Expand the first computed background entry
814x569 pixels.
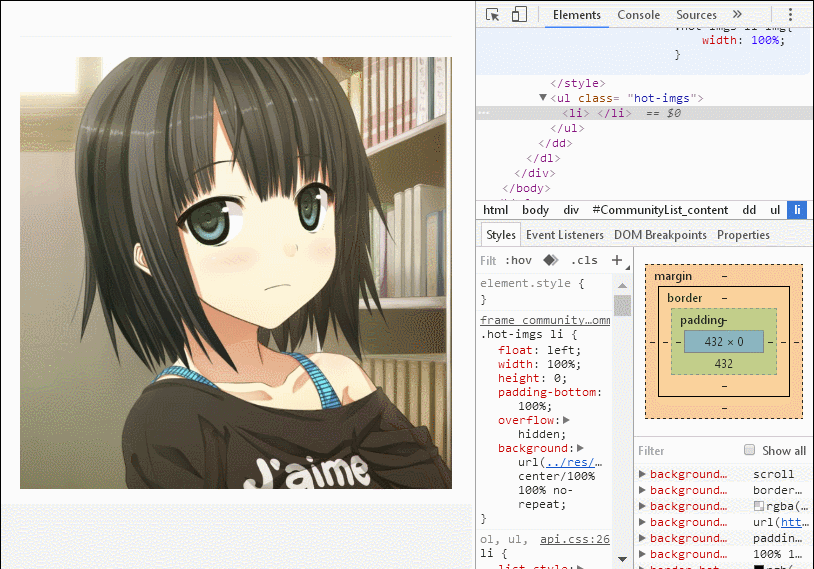642,474
